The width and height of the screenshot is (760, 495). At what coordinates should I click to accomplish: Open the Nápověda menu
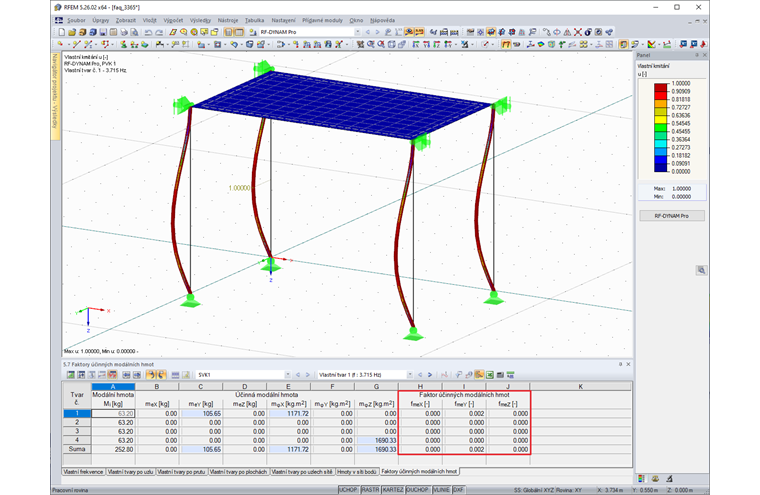tap(382, 20)
